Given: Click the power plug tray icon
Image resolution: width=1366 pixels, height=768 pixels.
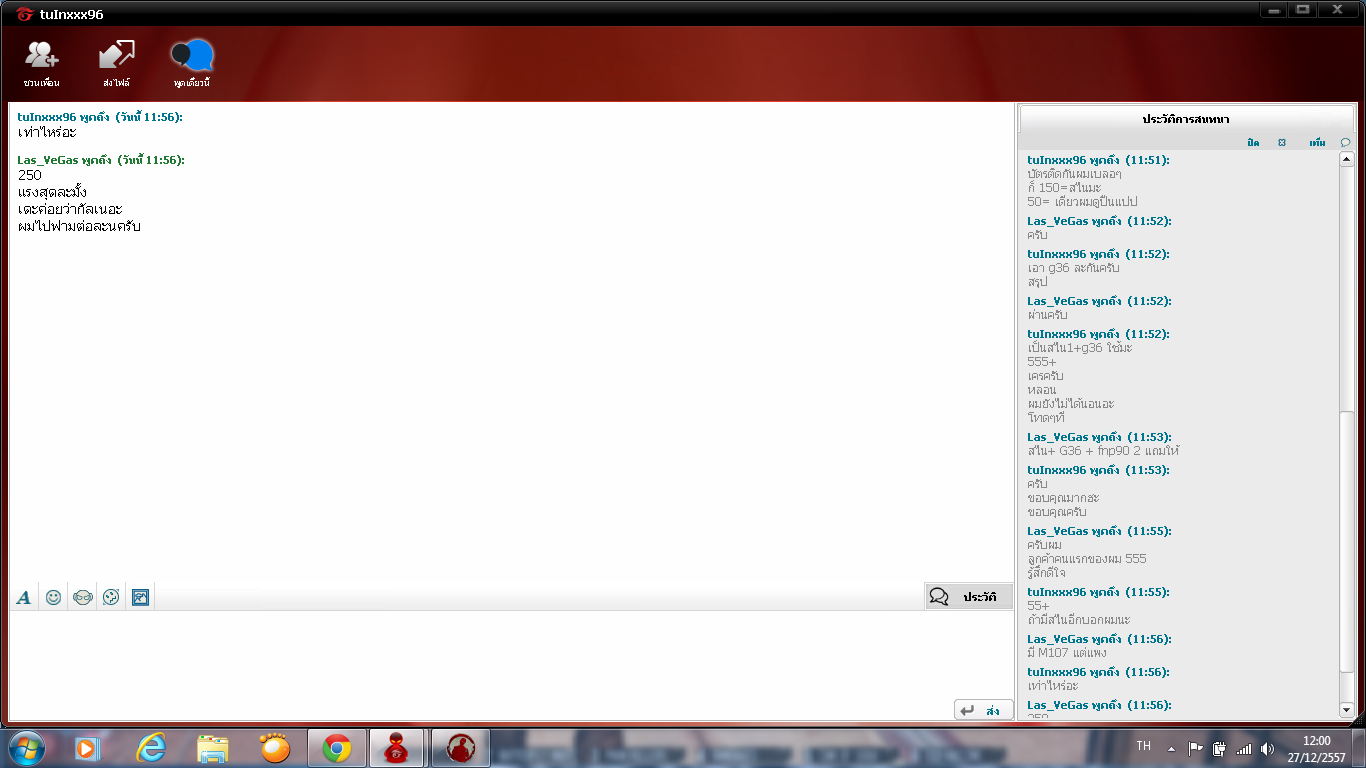Looking at the screenshot, I should coord(1219,748).
